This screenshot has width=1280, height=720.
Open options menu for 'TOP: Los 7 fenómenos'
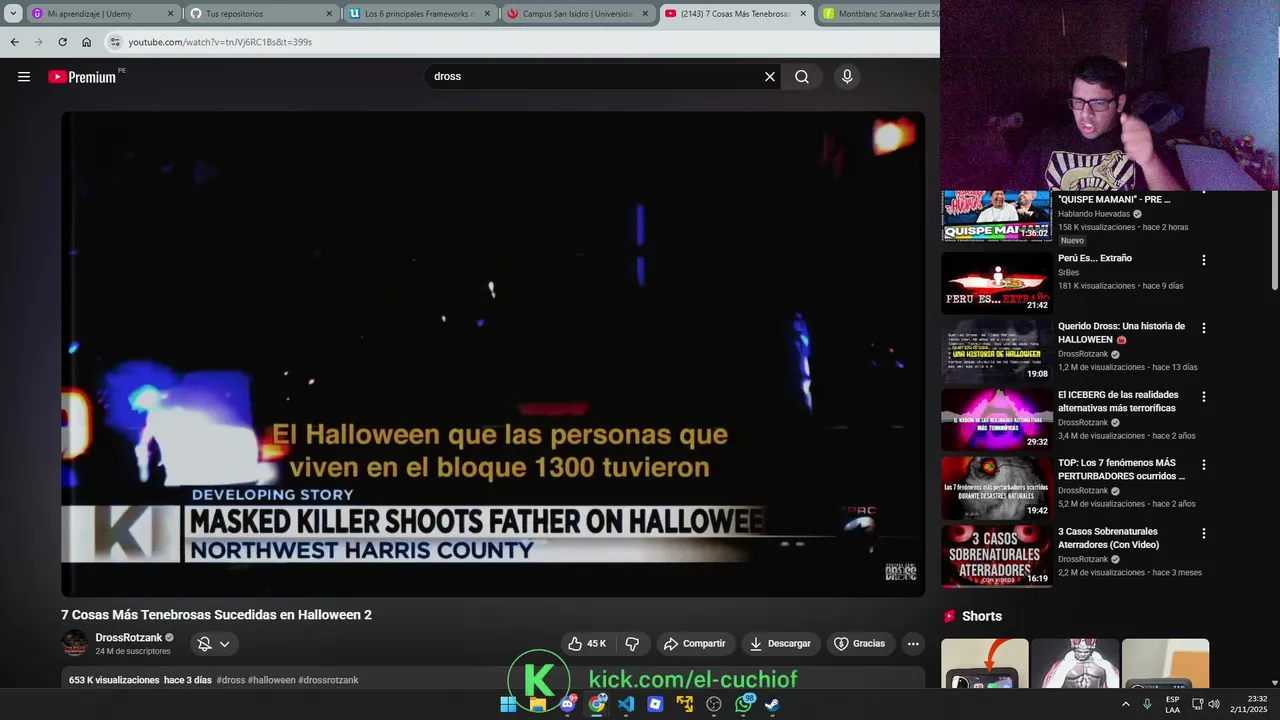tap(1203, 465)
